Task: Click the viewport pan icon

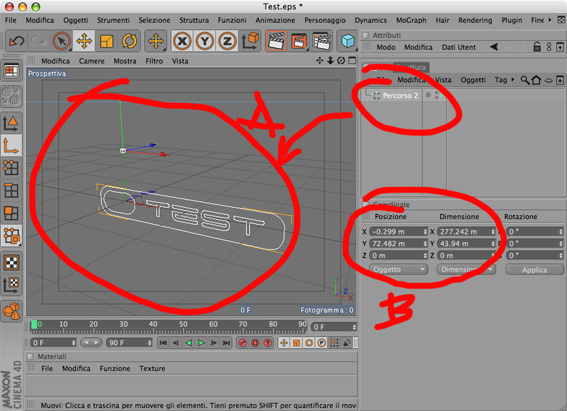Action: [319, 61]
